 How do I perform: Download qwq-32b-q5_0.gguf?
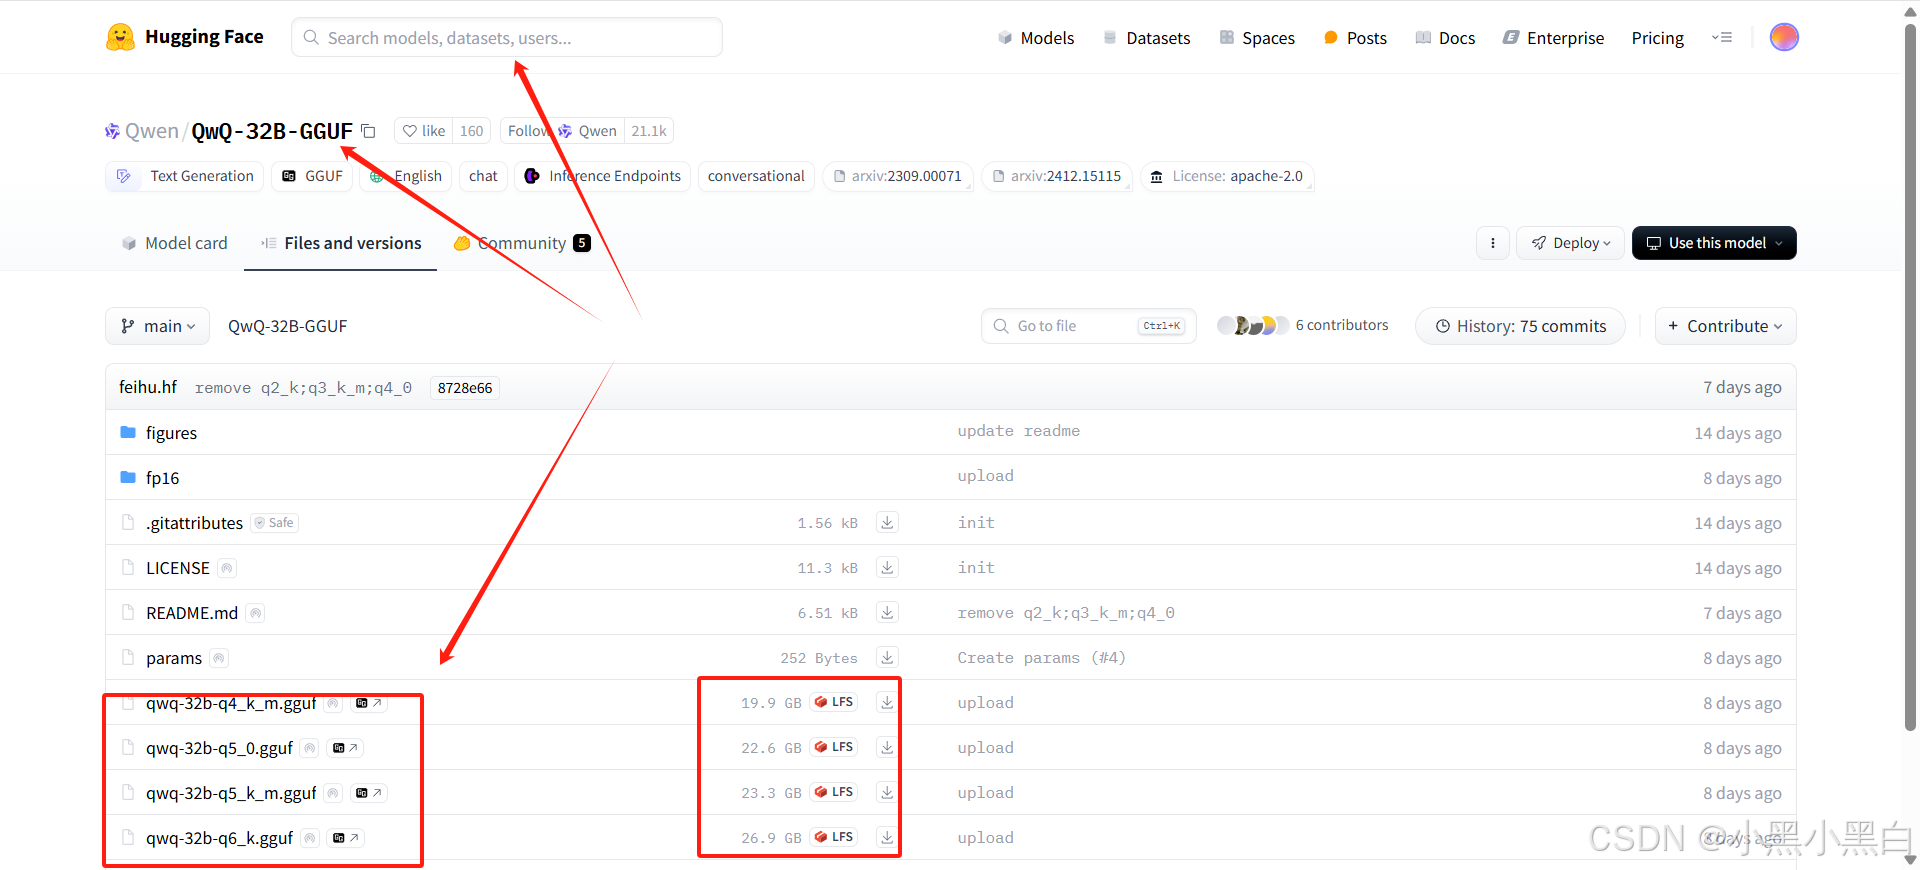coord(887,747)
